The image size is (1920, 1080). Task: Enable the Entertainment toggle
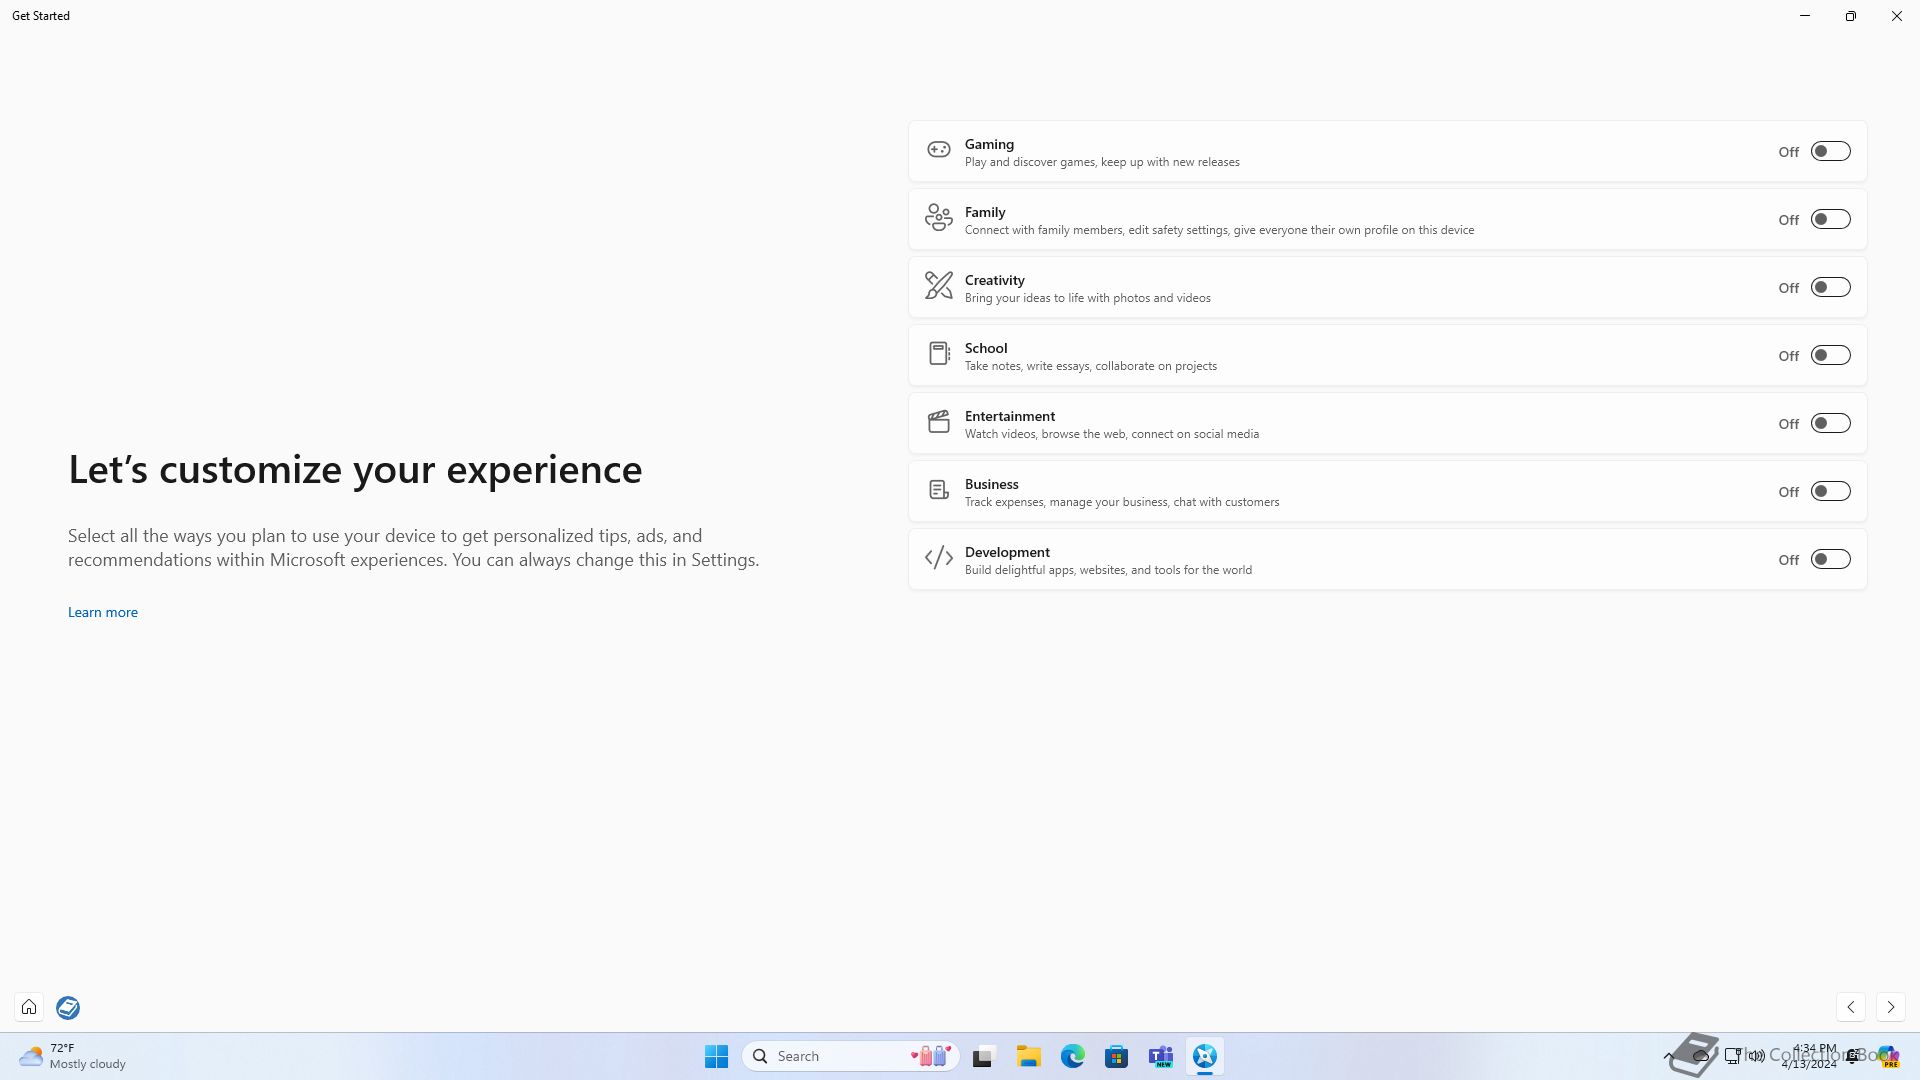[1830, 423]
